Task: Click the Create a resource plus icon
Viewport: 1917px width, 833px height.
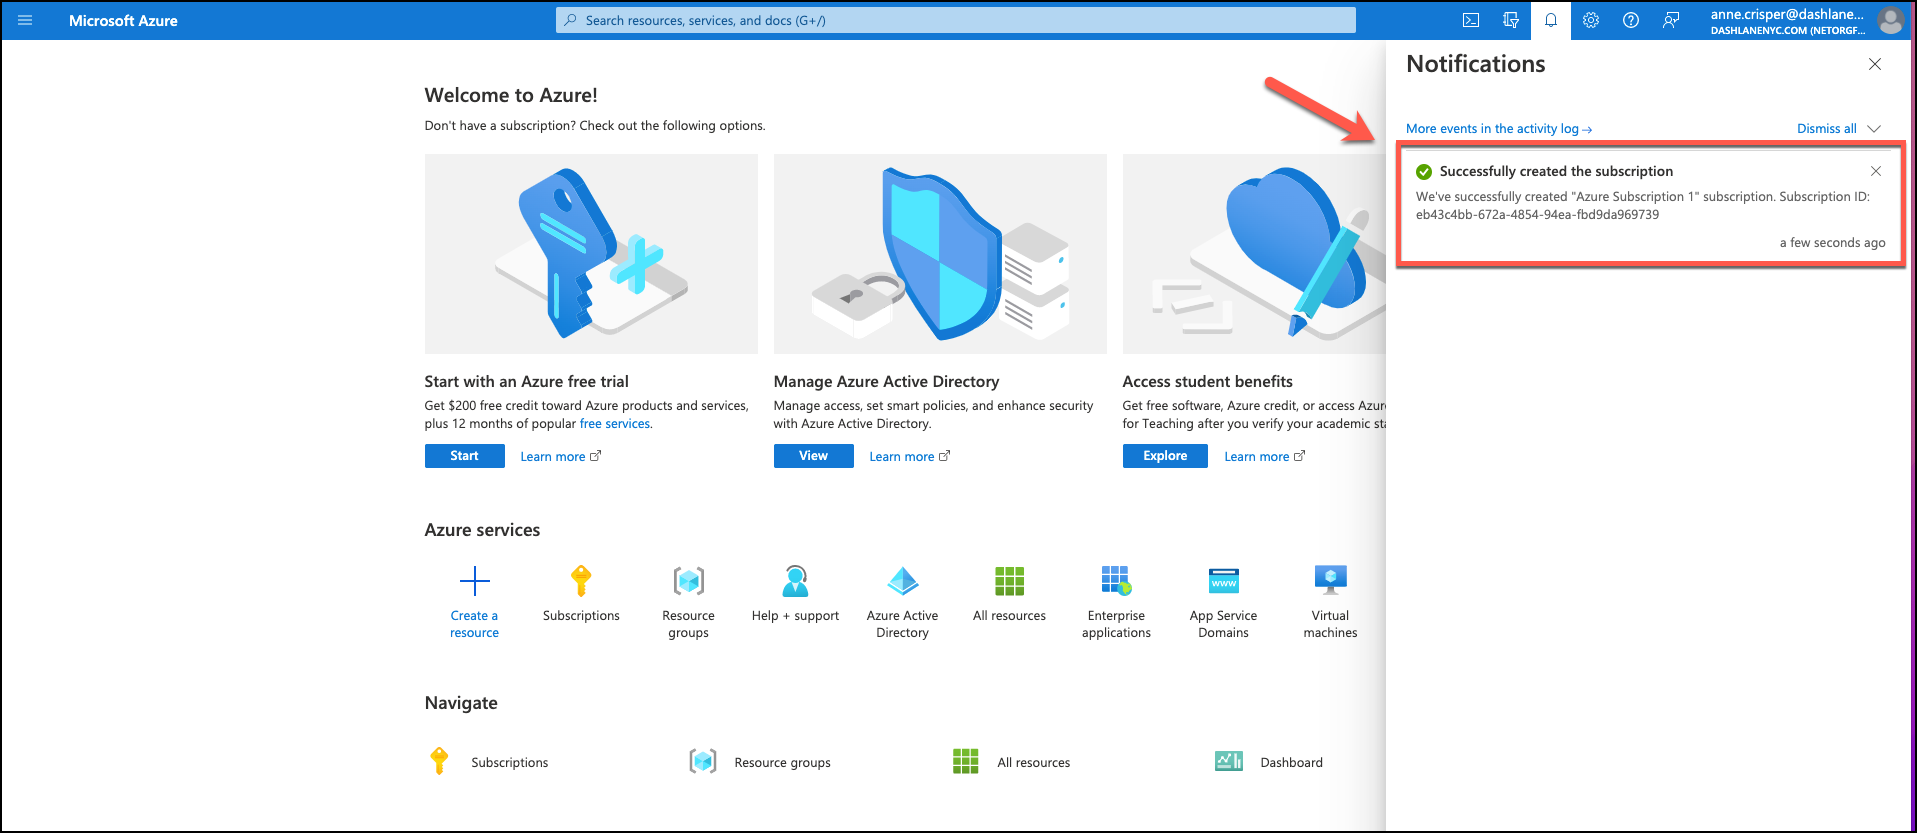Action: coord(474,581)
